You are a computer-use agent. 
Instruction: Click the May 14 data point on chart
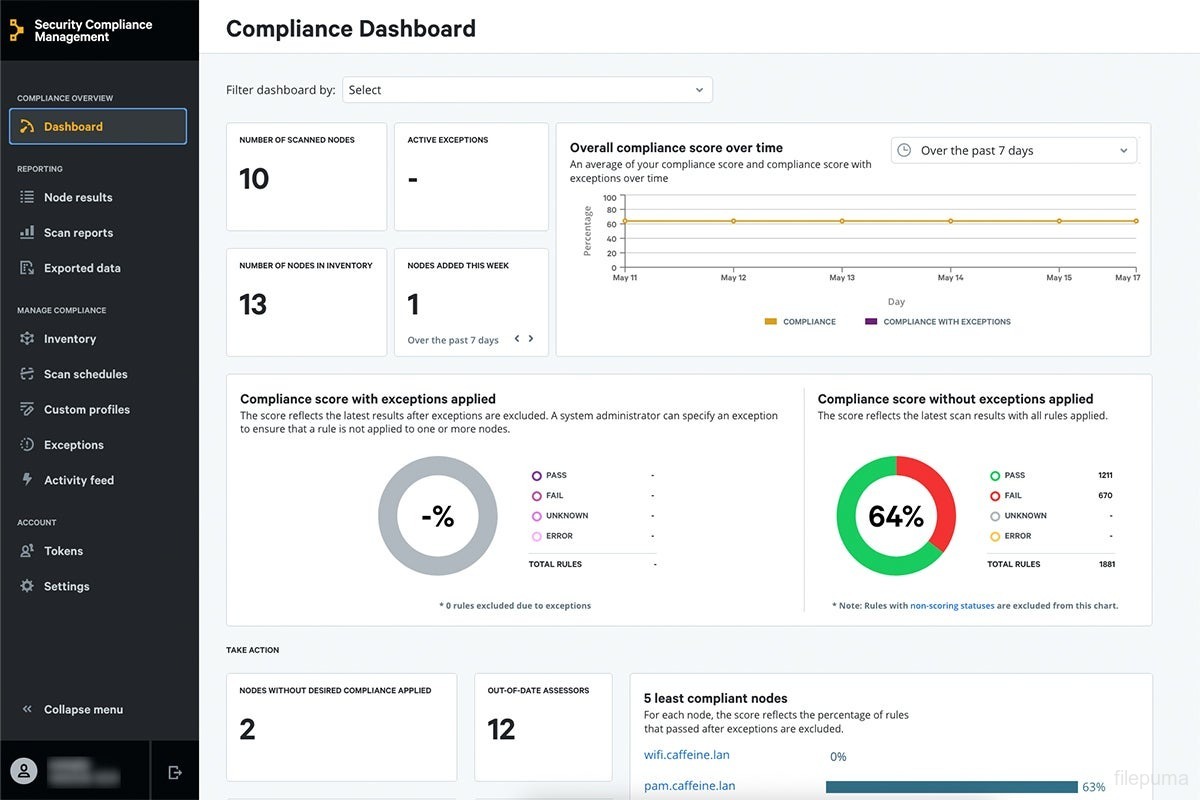click(x=950, y=221)
